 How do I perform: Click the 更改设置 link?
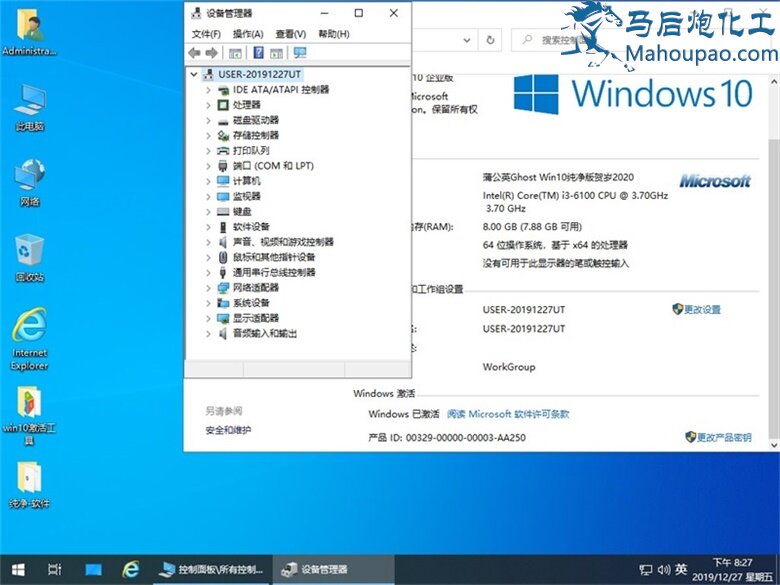pyautogui.click(x=702, y=310)
